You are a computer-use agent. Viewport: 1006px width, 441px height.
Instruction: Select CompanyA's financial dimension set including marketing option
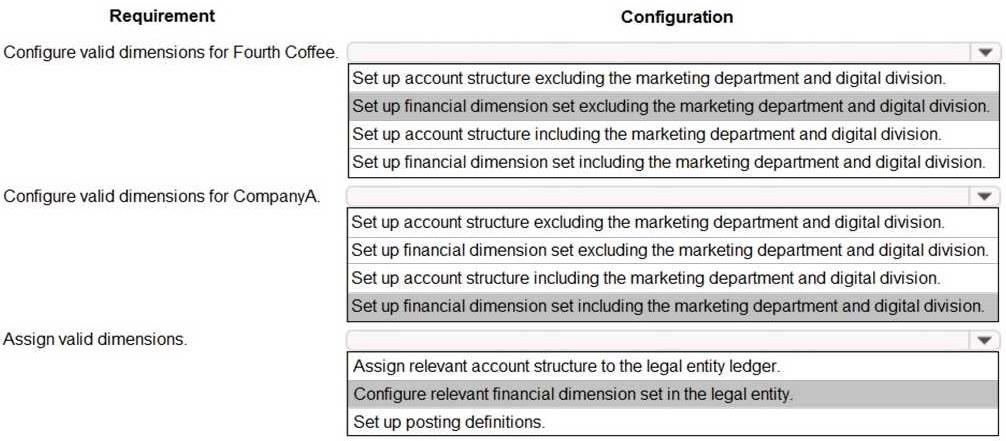(x=674, y=306)
